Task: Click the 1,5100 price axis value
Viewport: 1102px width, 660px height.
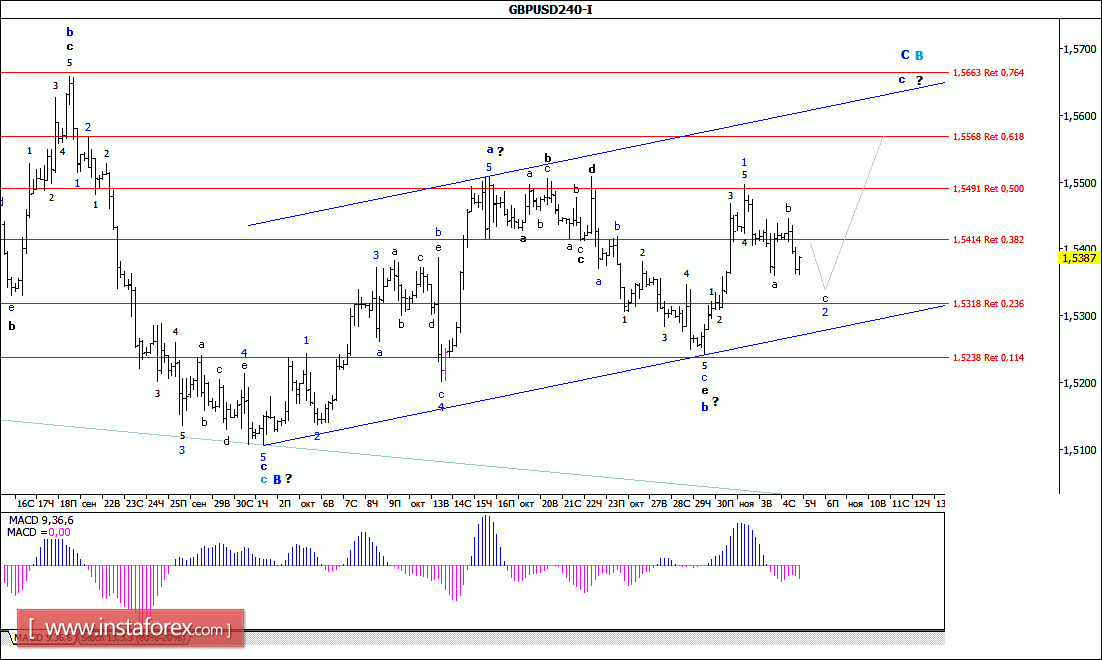Action: [x=1080, y=450]
